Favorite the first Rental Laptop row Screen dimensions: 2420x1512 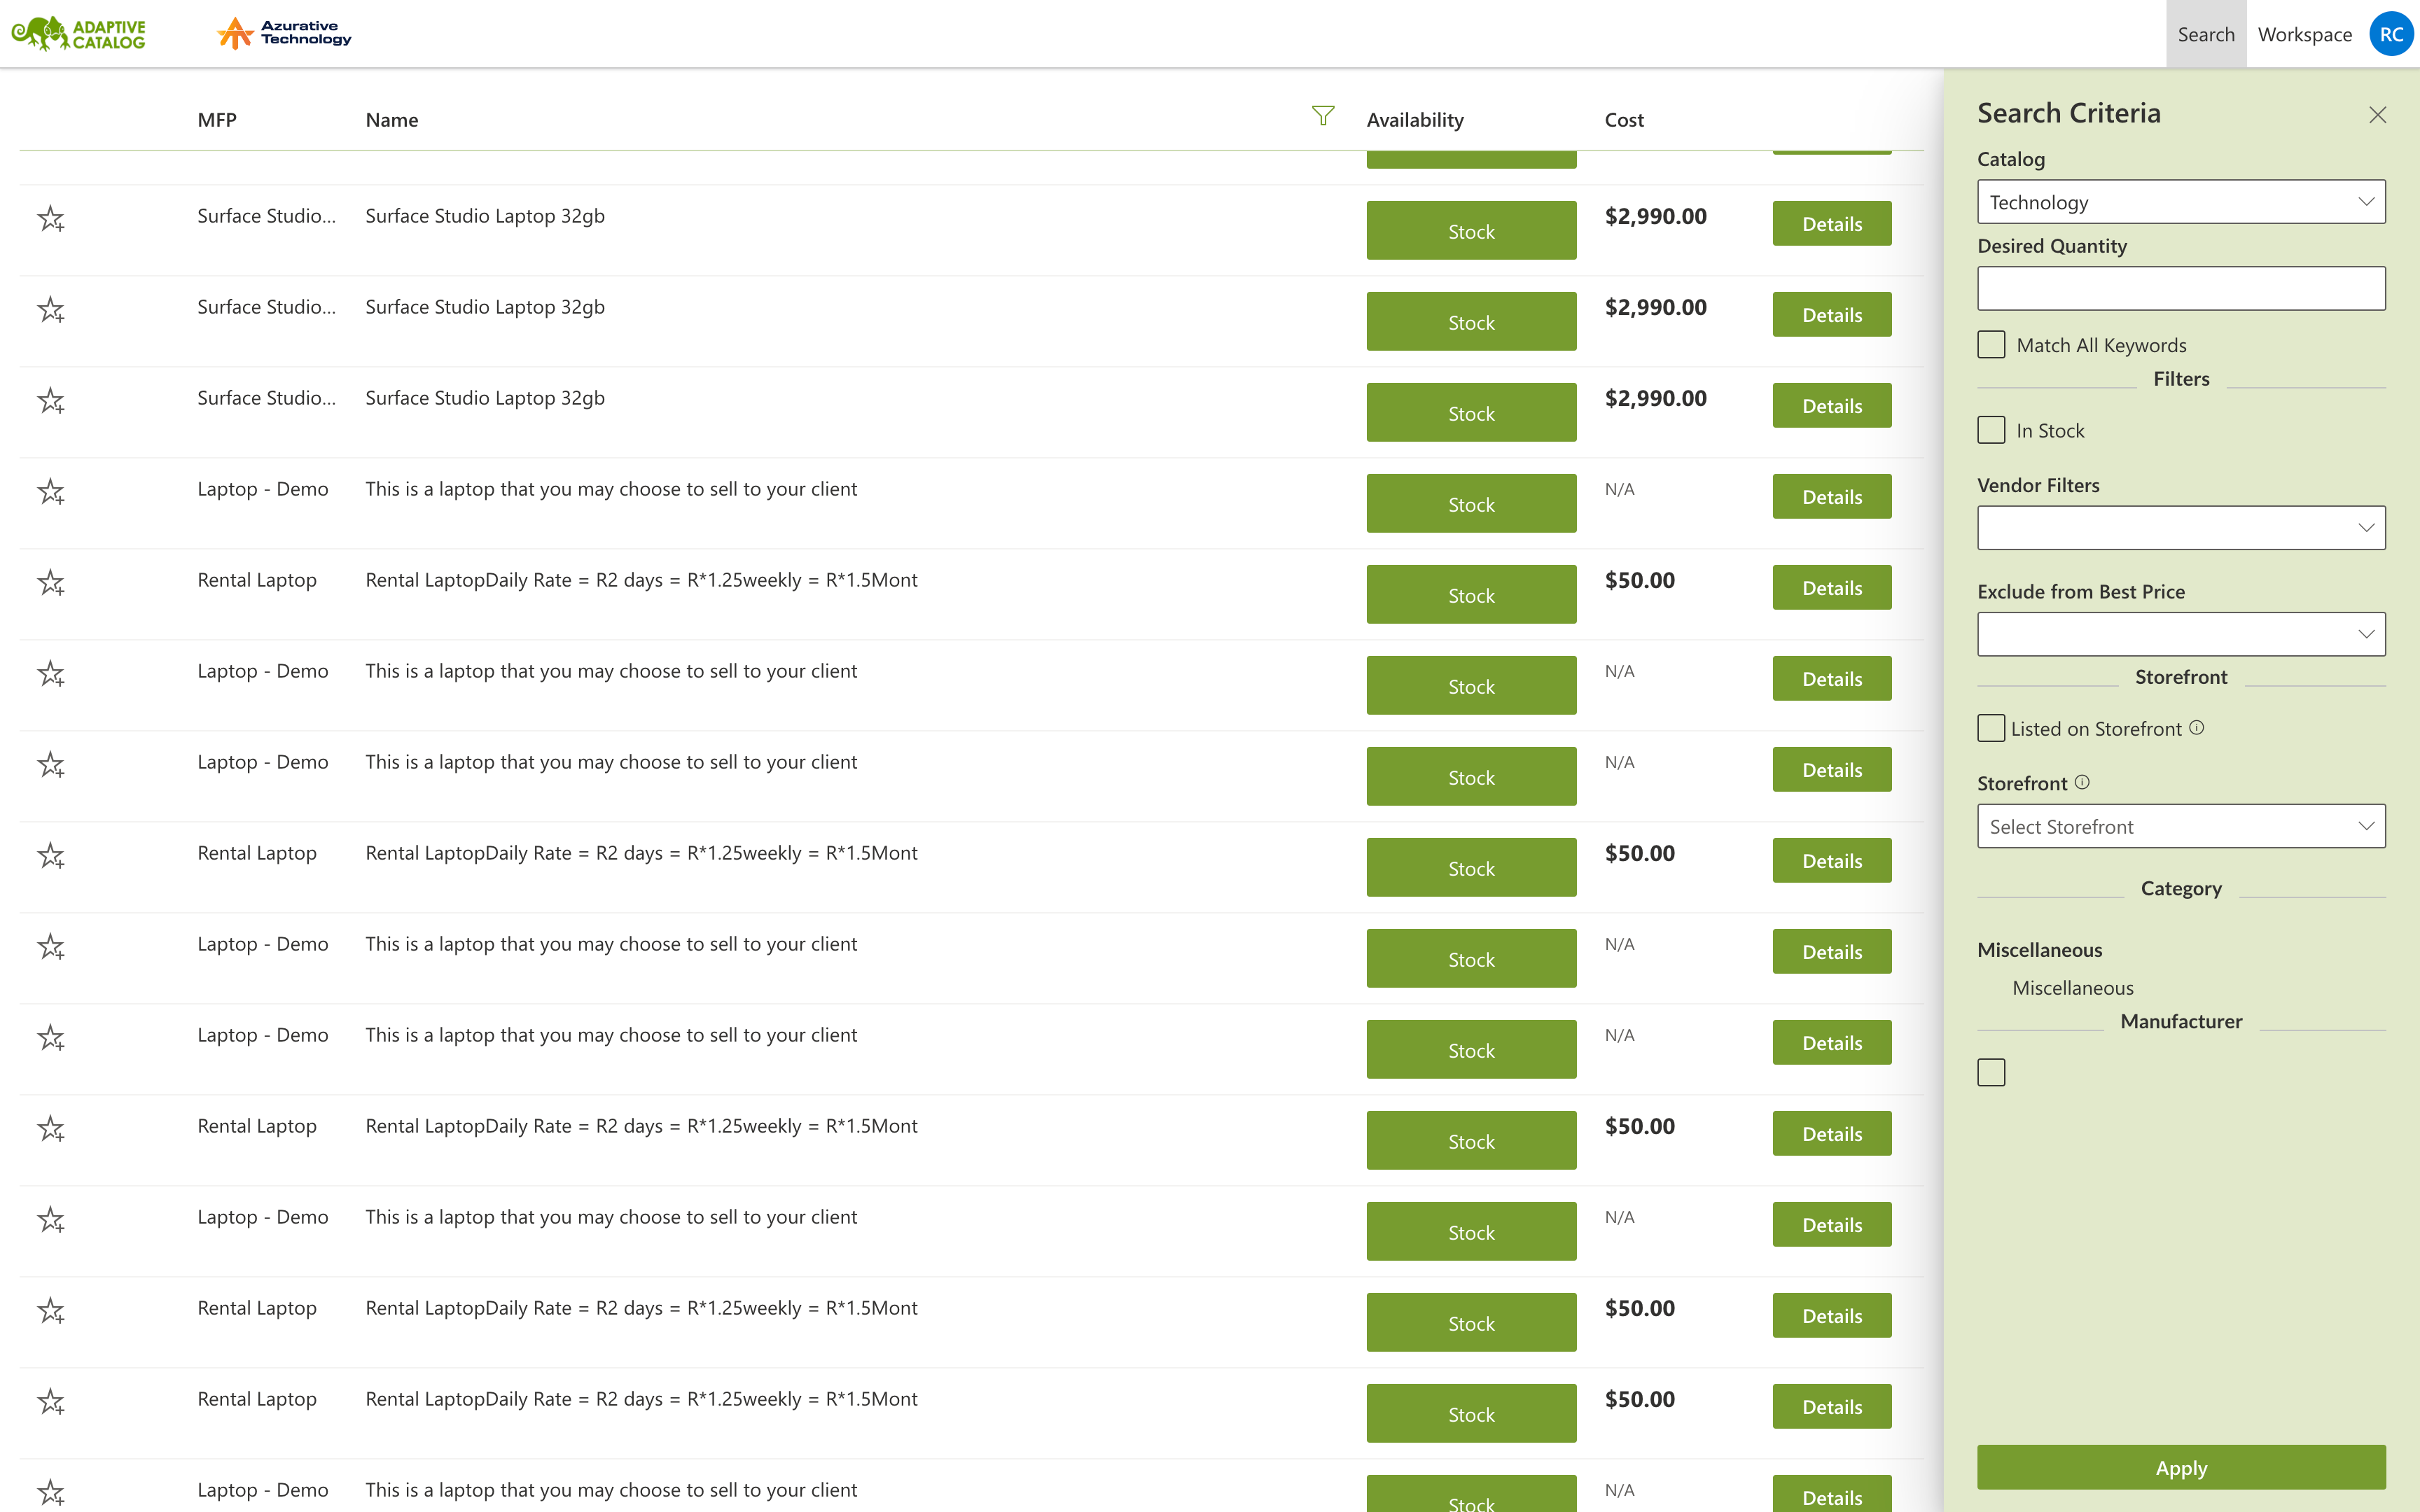point(51,582)
